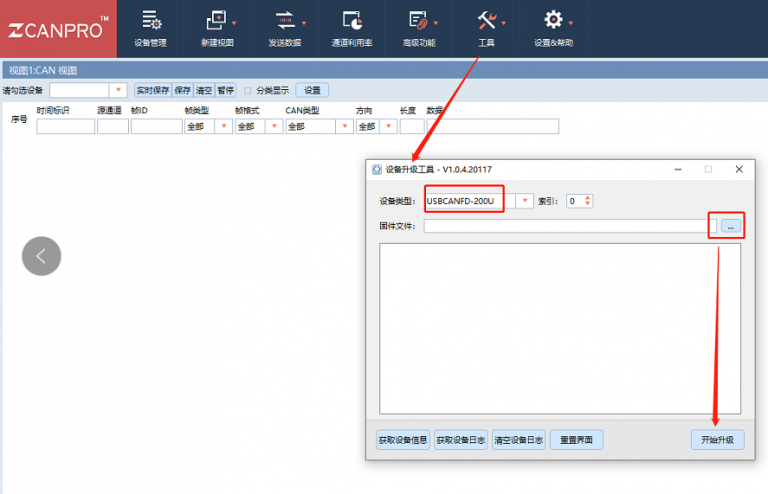Viewport: 768px width, 494px height.
Task: Click the 固件文件 path input field
Action: (x=563, y=227)
